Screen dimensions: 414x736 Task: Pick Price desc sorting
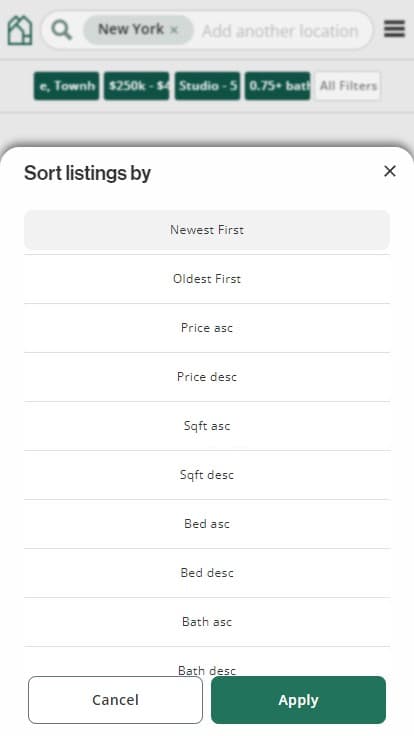(x=207, y=377)
